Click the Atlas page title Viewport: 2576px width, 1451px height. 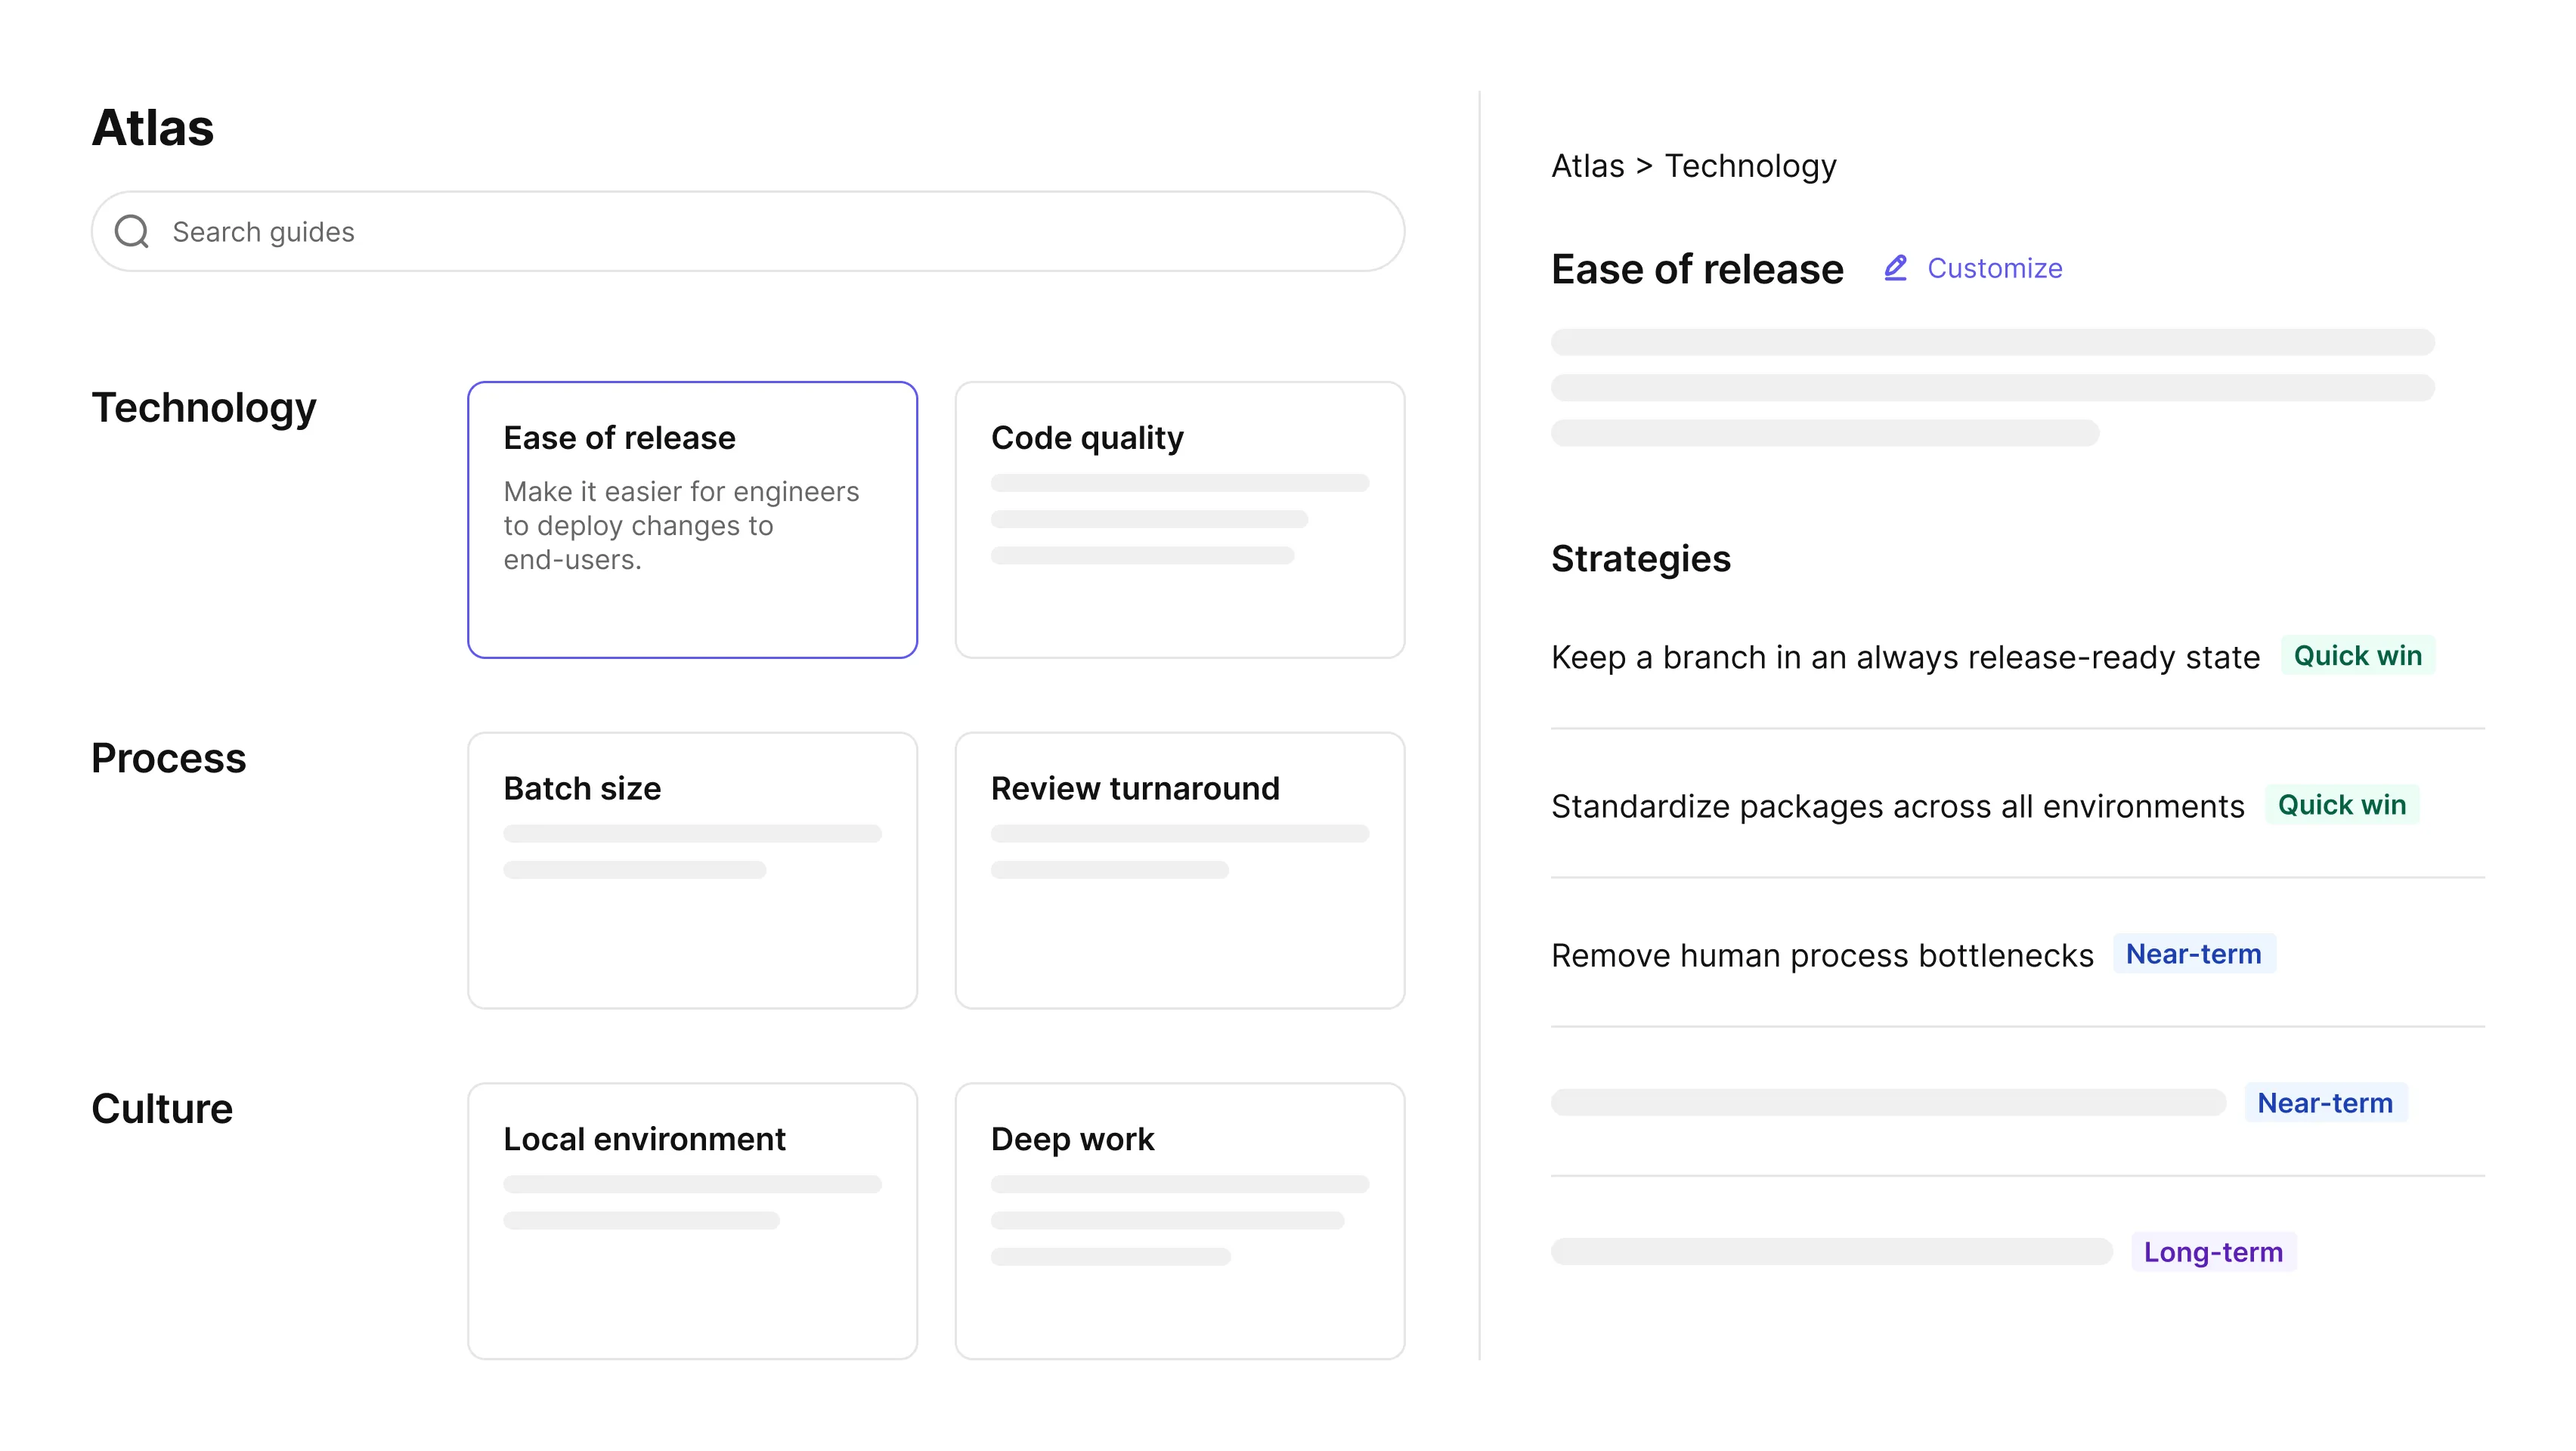pos(153,128)
